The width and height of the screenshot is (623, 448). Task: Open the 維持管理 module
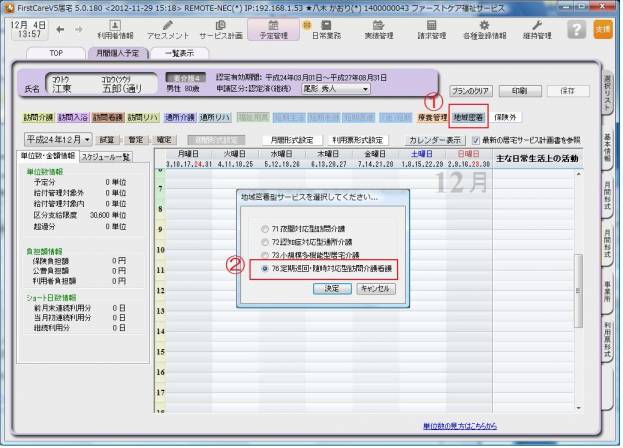point(536,29)
